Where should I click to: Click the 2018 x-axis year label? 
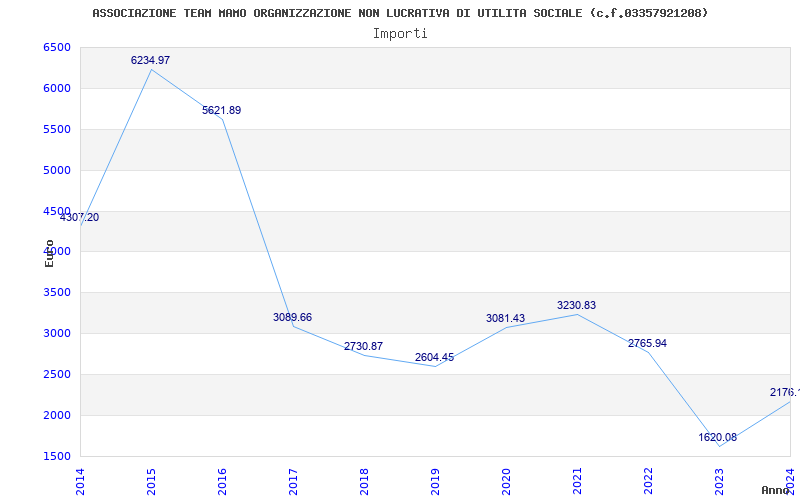pyautogui.click(x=364, y=482)
